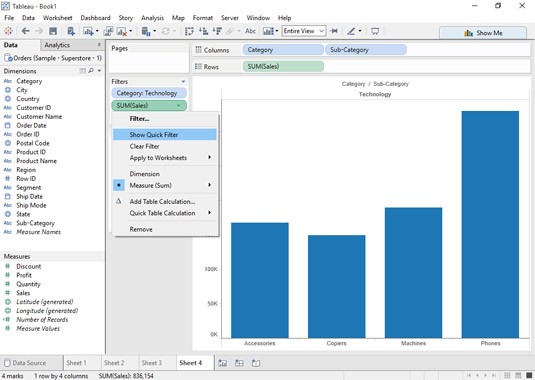Open the Analysis menu
This screenshot has height=380, width=535.
coord(152,18)
